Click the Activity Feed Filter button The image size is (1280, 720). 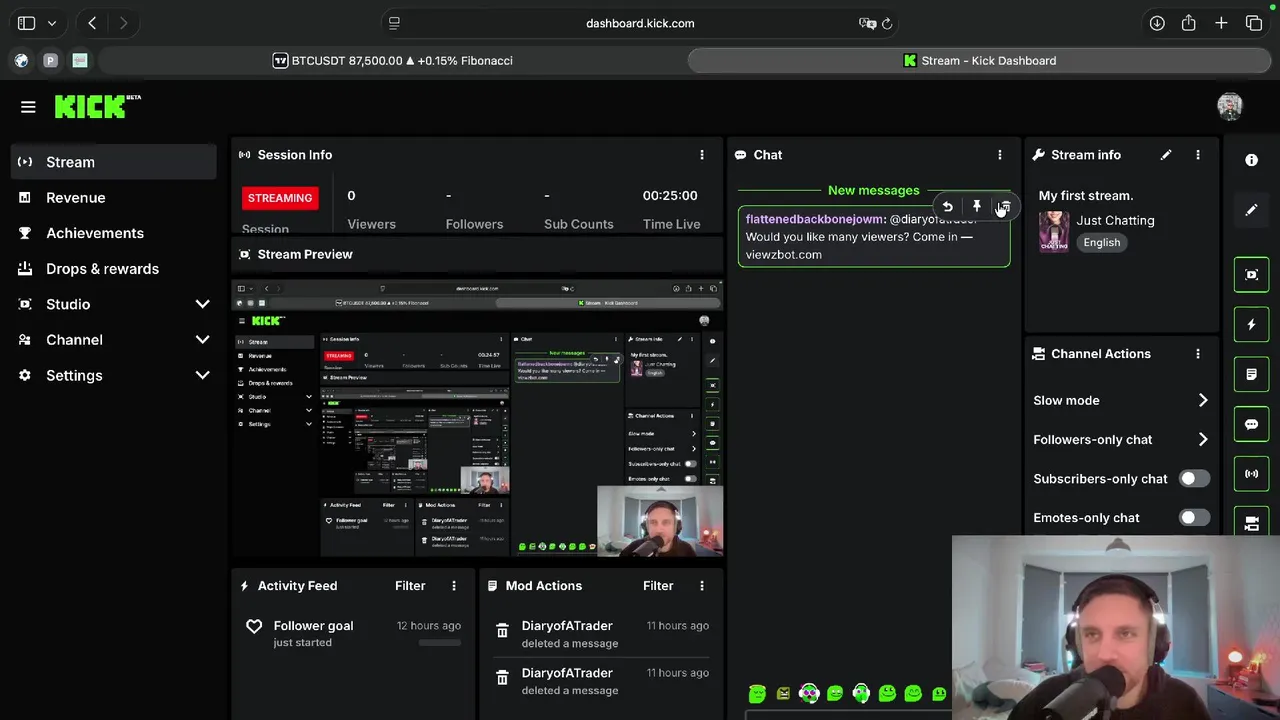tap(410, 586)
